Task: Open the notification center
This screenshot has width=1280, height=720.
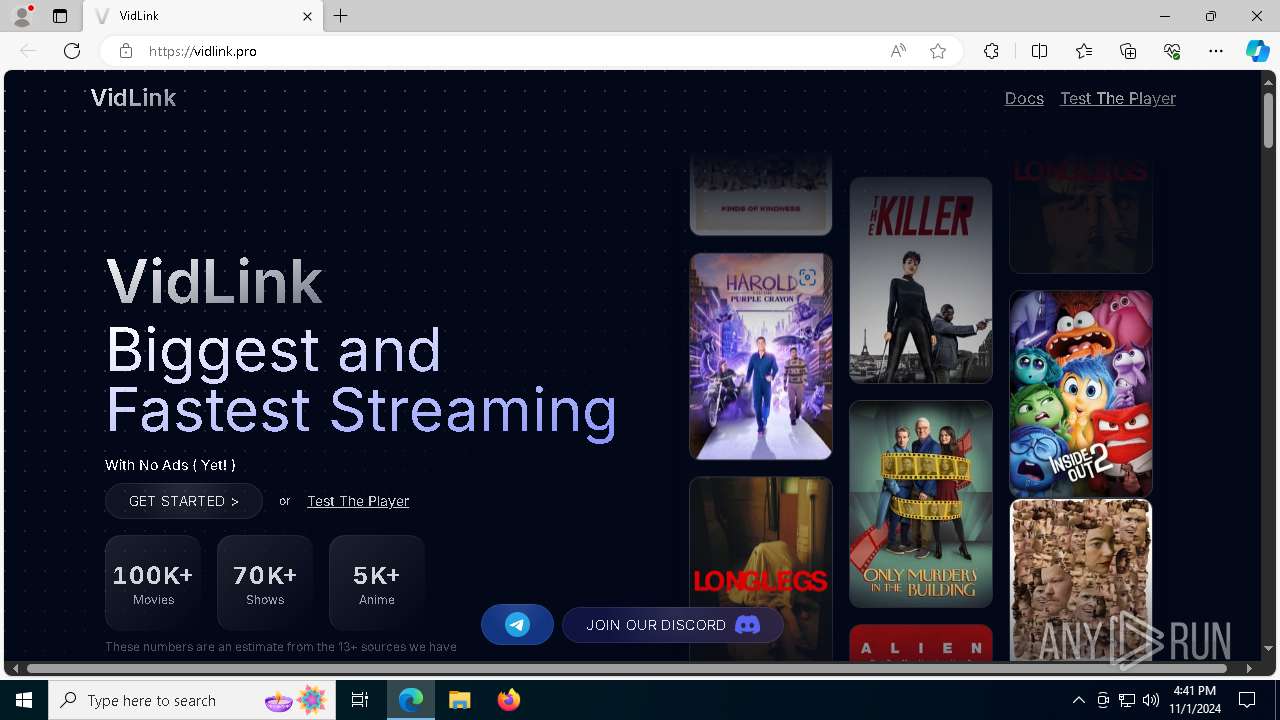Action: click(x=1248, y=700)
